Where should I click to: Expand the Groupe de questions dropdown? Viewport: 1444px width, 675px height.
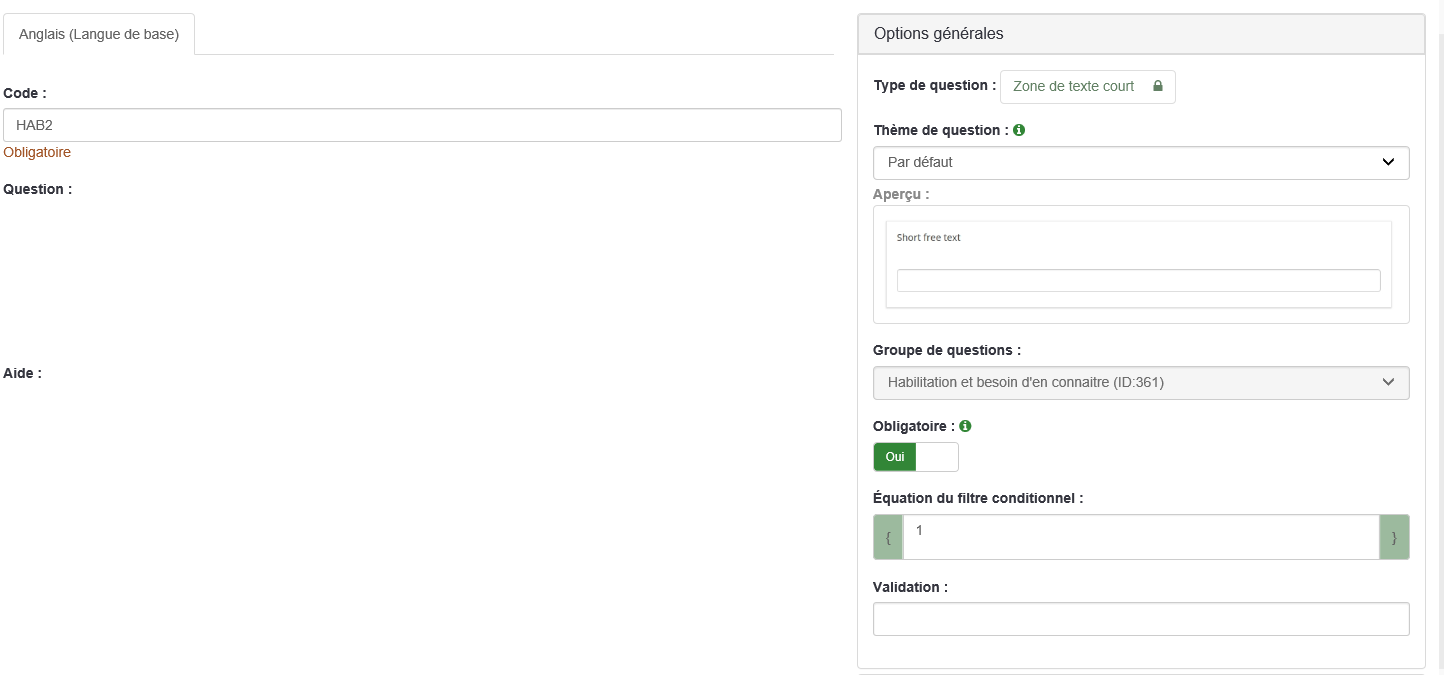pos(1140,383)
